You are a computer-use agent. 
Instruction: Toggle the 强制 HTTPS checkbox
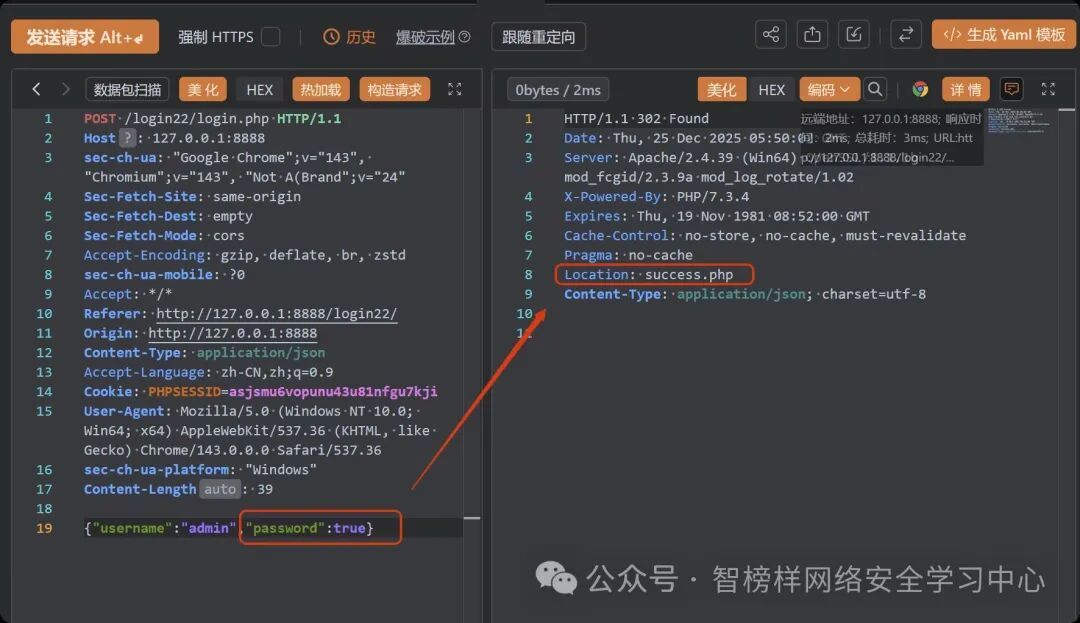click(271, 36)
